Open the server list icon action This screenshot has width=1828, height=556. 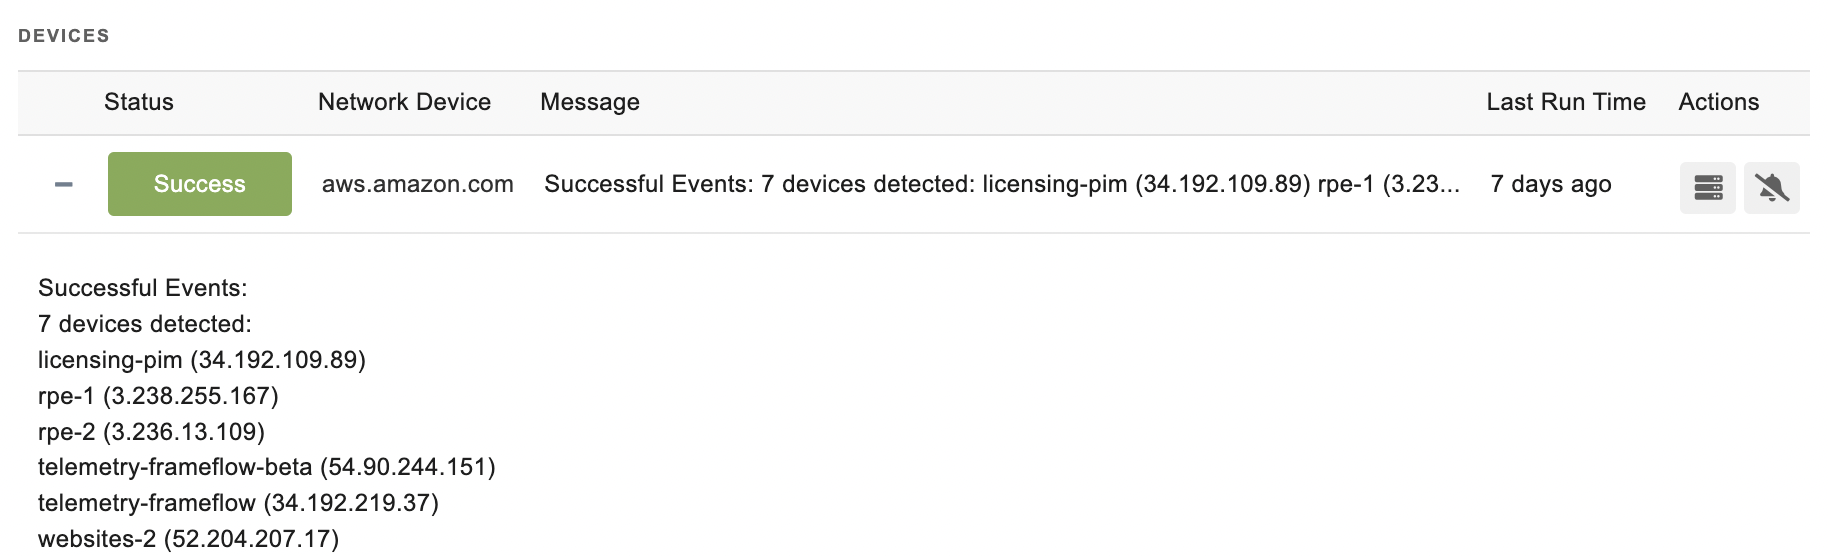point(1707,187)
